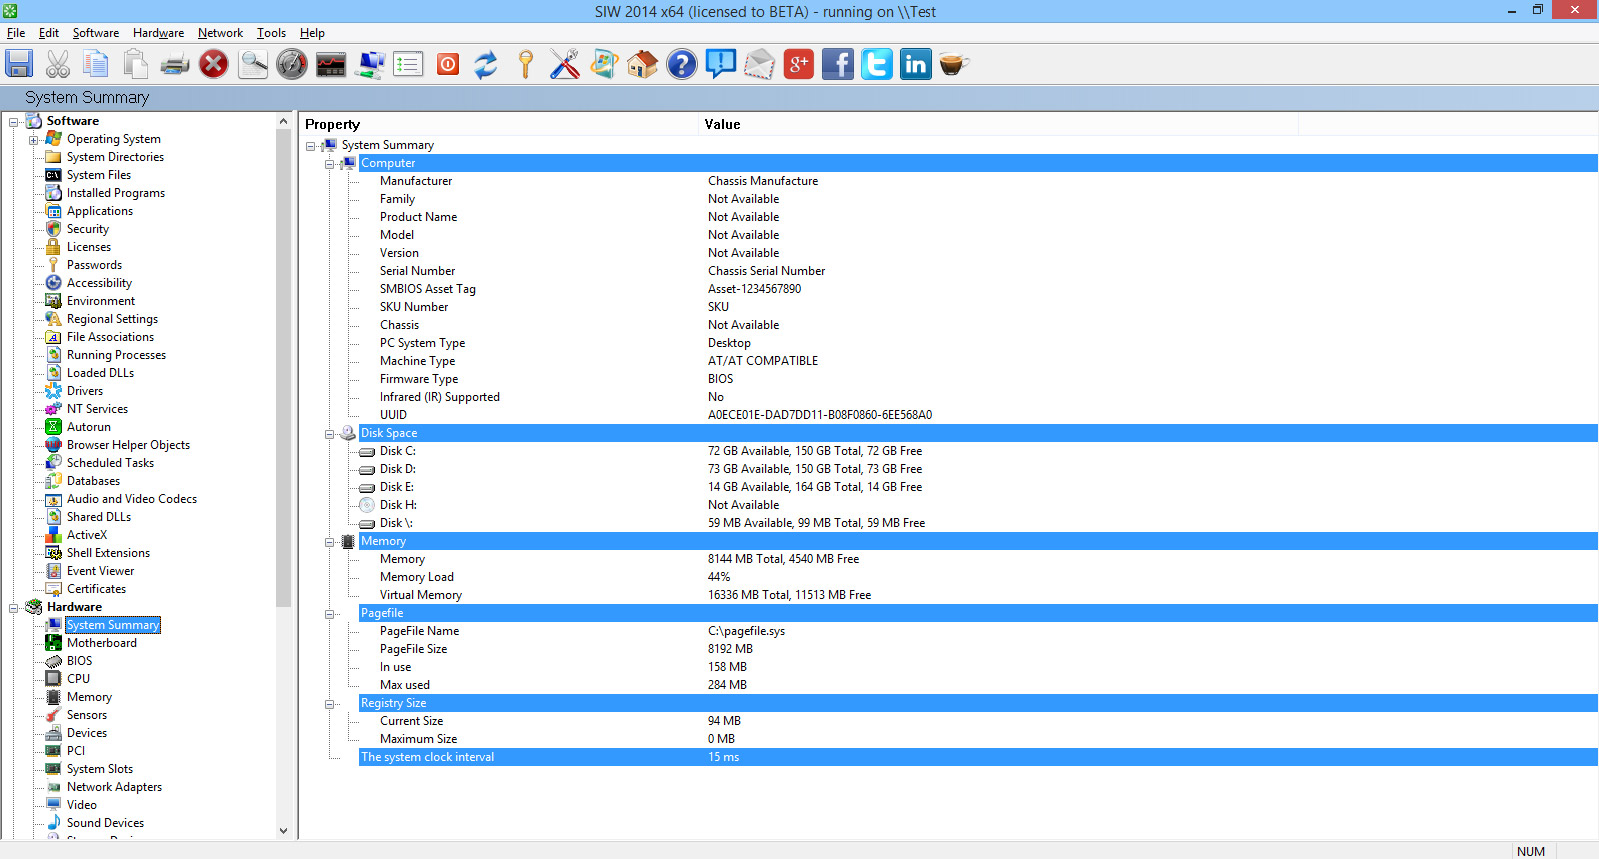Open the Software menu
Viewport: 1599px width, 859px height.
click(x=96, y=33)
